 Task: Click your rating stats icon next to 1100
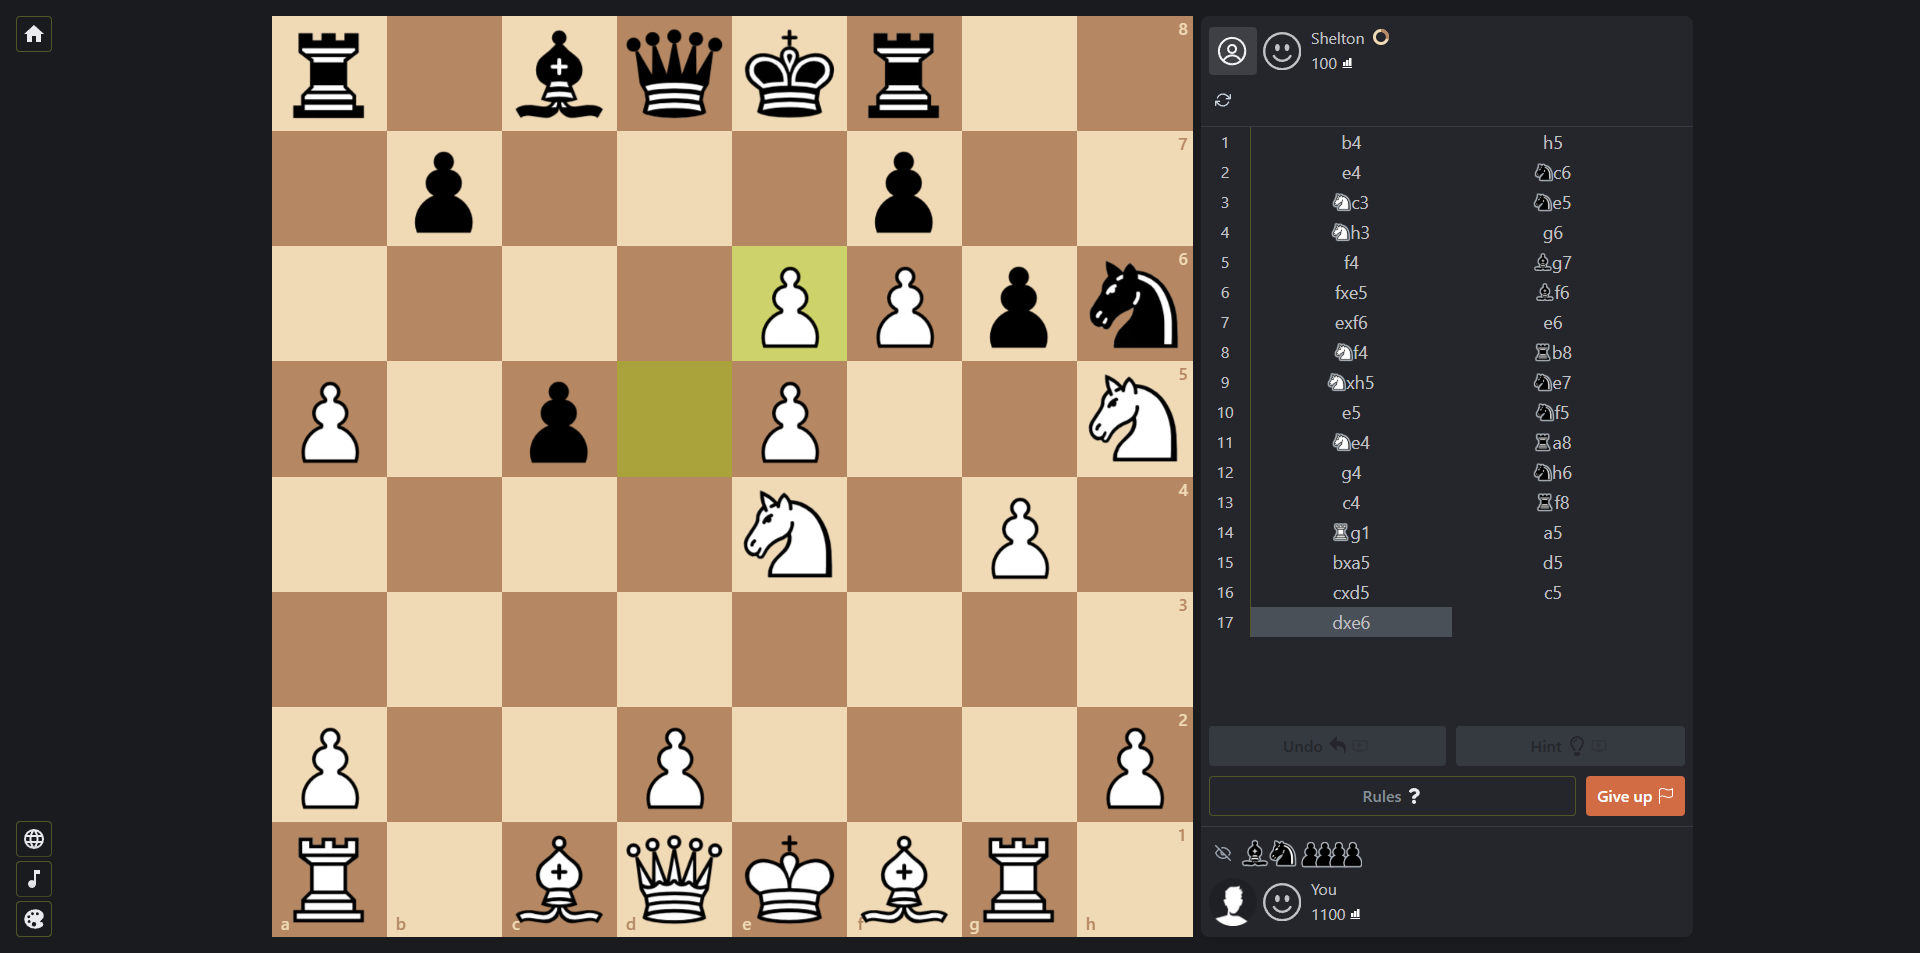(x=1356, y=915)
